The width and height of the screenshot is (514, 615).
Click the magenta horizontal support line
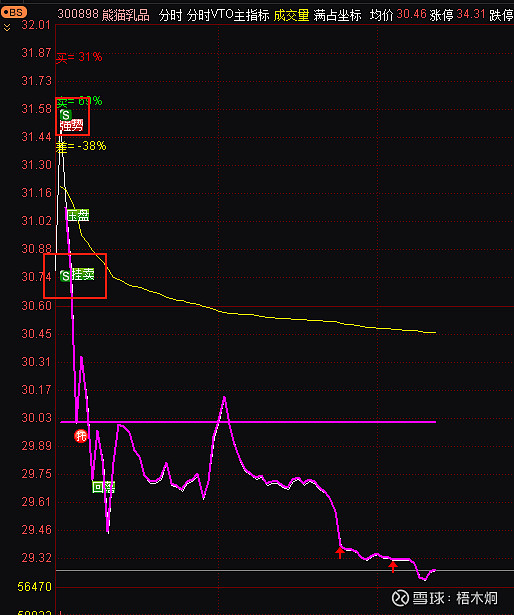[248, 422]
